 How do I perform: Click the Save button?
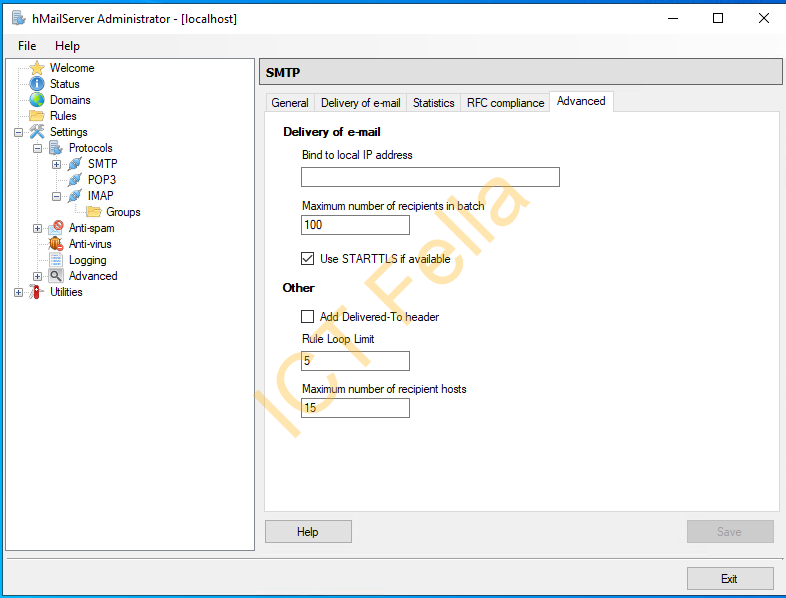pos(730,531)
